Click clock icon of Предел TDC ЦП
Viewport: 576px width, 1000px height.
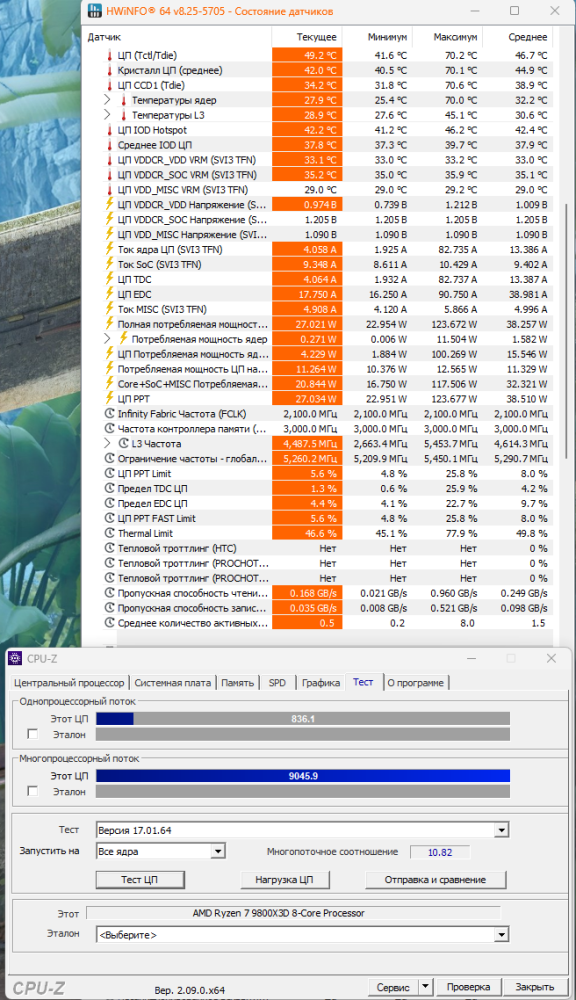pyautogui.click(x=110, y=489)
